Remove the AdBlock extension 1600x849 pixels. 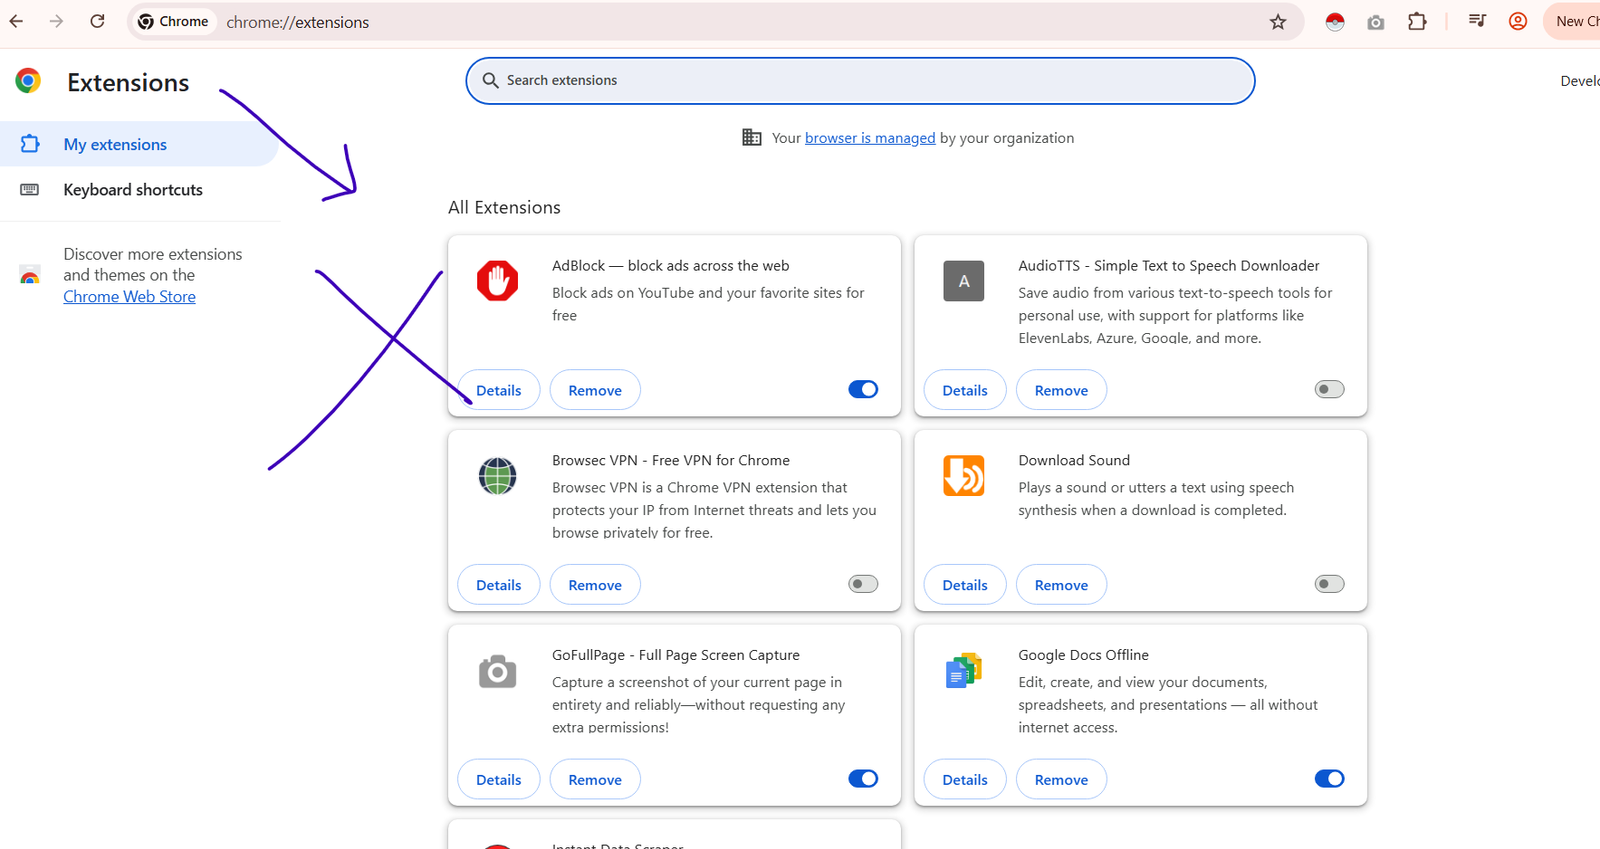(x=595, y=390)
